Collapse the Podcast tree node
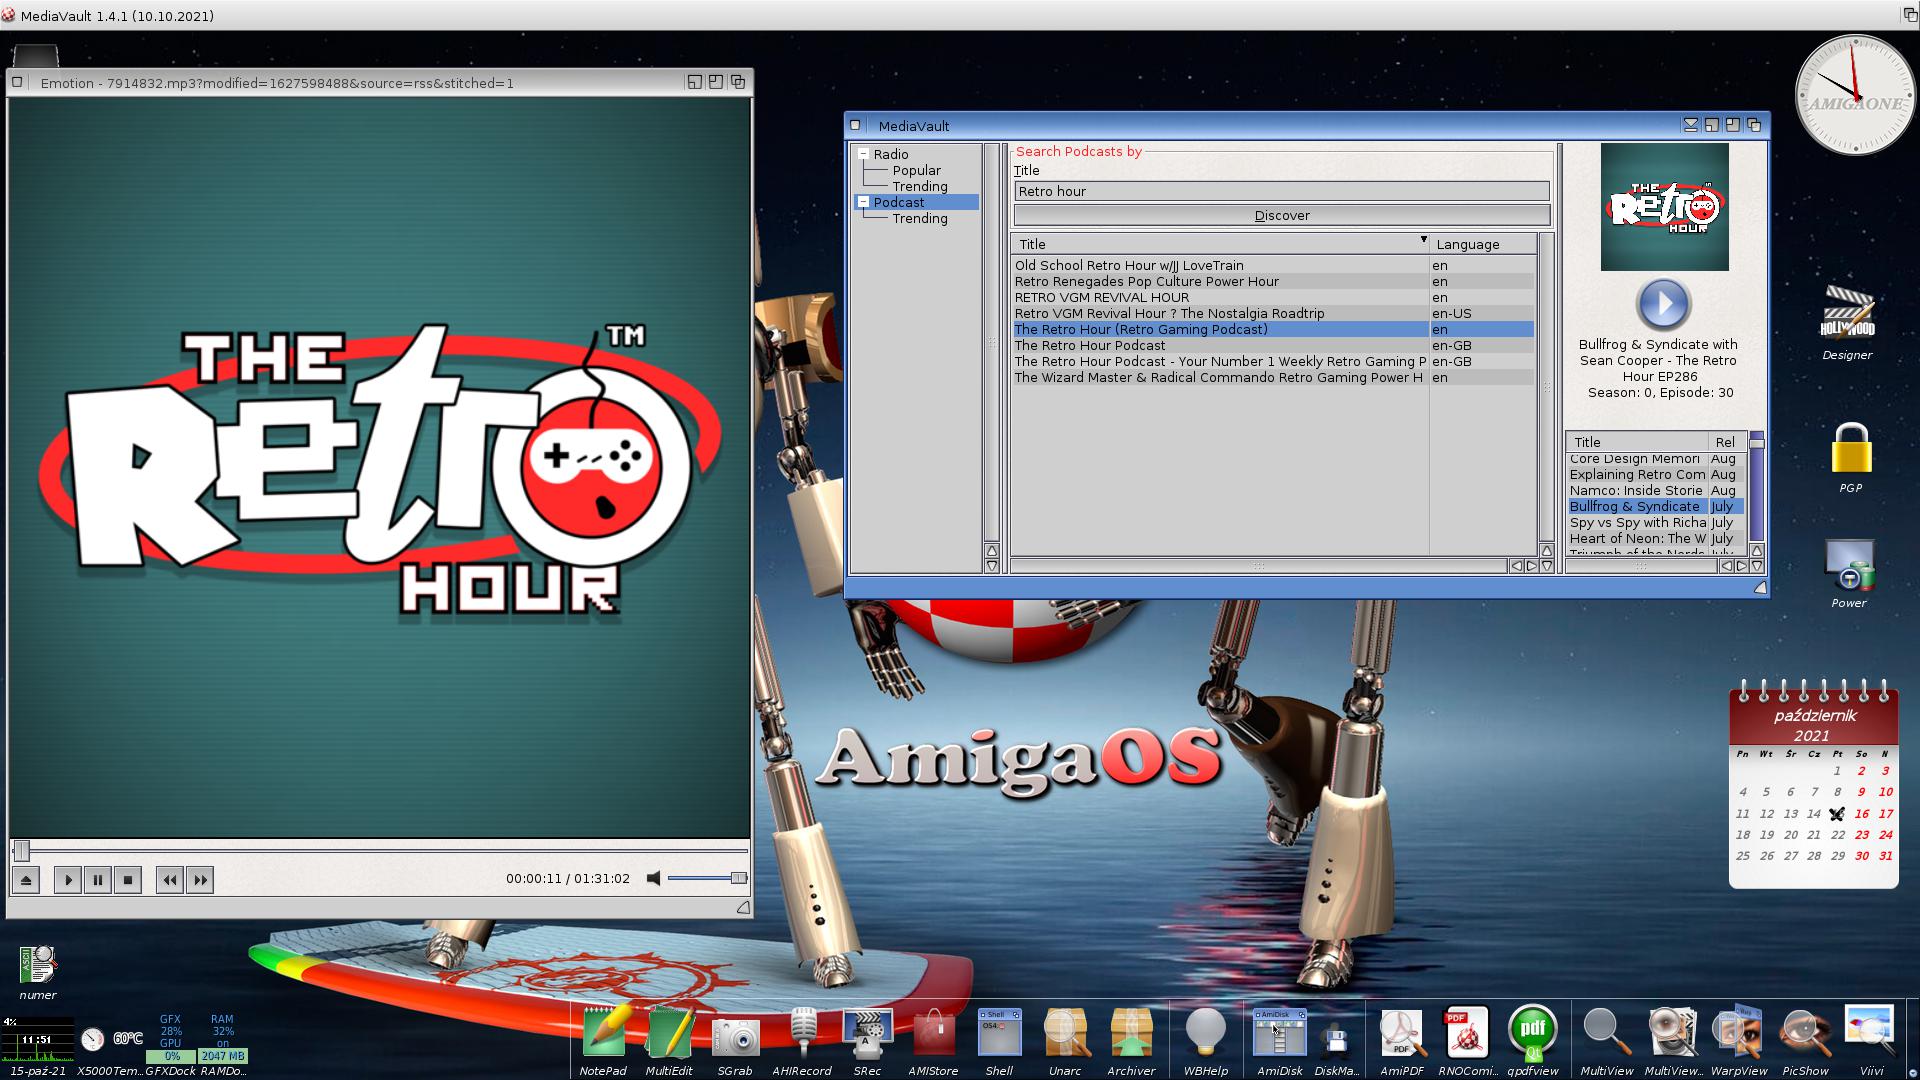1920x1080 pixels. tap(863, 202)
